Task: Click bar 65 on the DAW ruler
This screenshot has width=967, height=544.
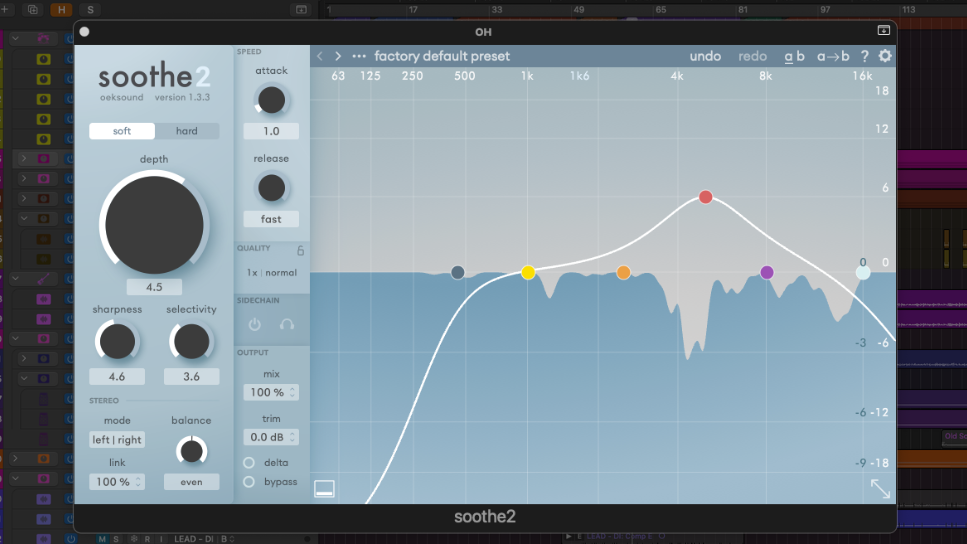Action: [x=660, y=9]
